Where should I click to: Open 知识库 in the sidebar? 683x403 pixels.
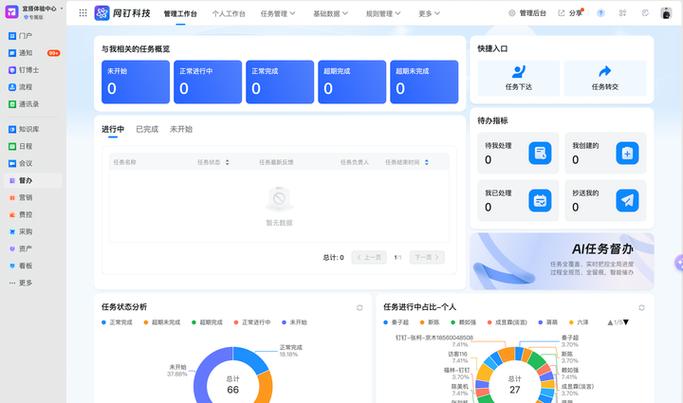click(x=24, y=129)
